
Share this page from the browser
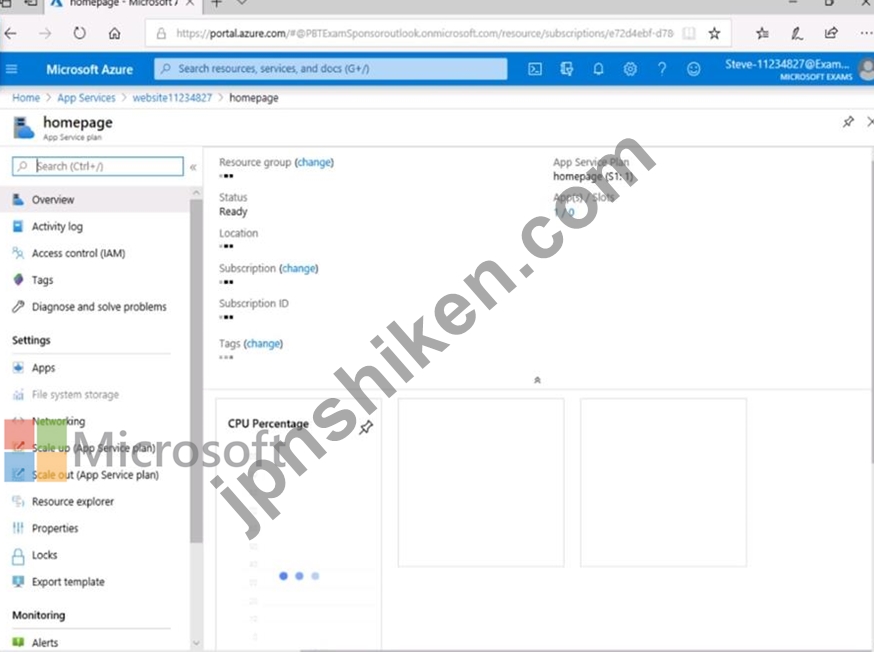pyautogui.click(x=831, y=33)
